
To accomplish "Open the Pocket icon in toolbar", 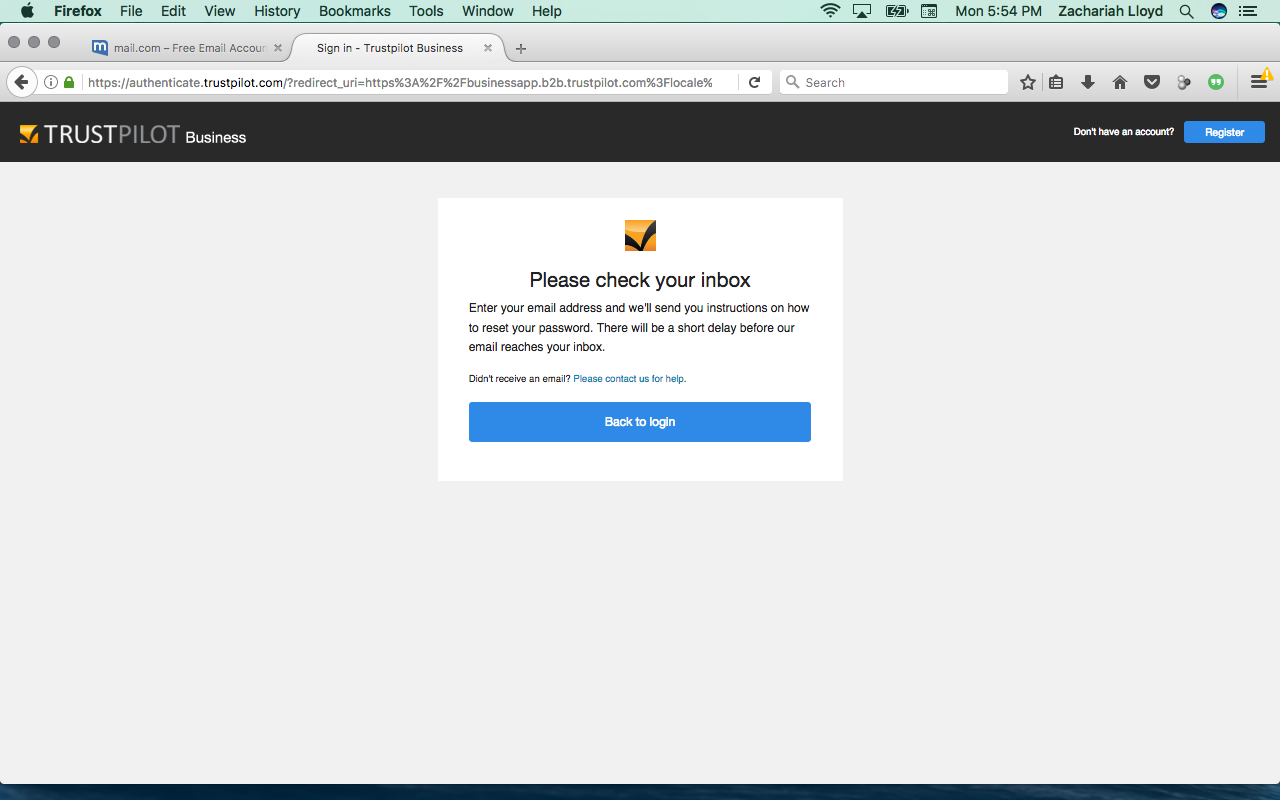I will [x=1152, y=83].
